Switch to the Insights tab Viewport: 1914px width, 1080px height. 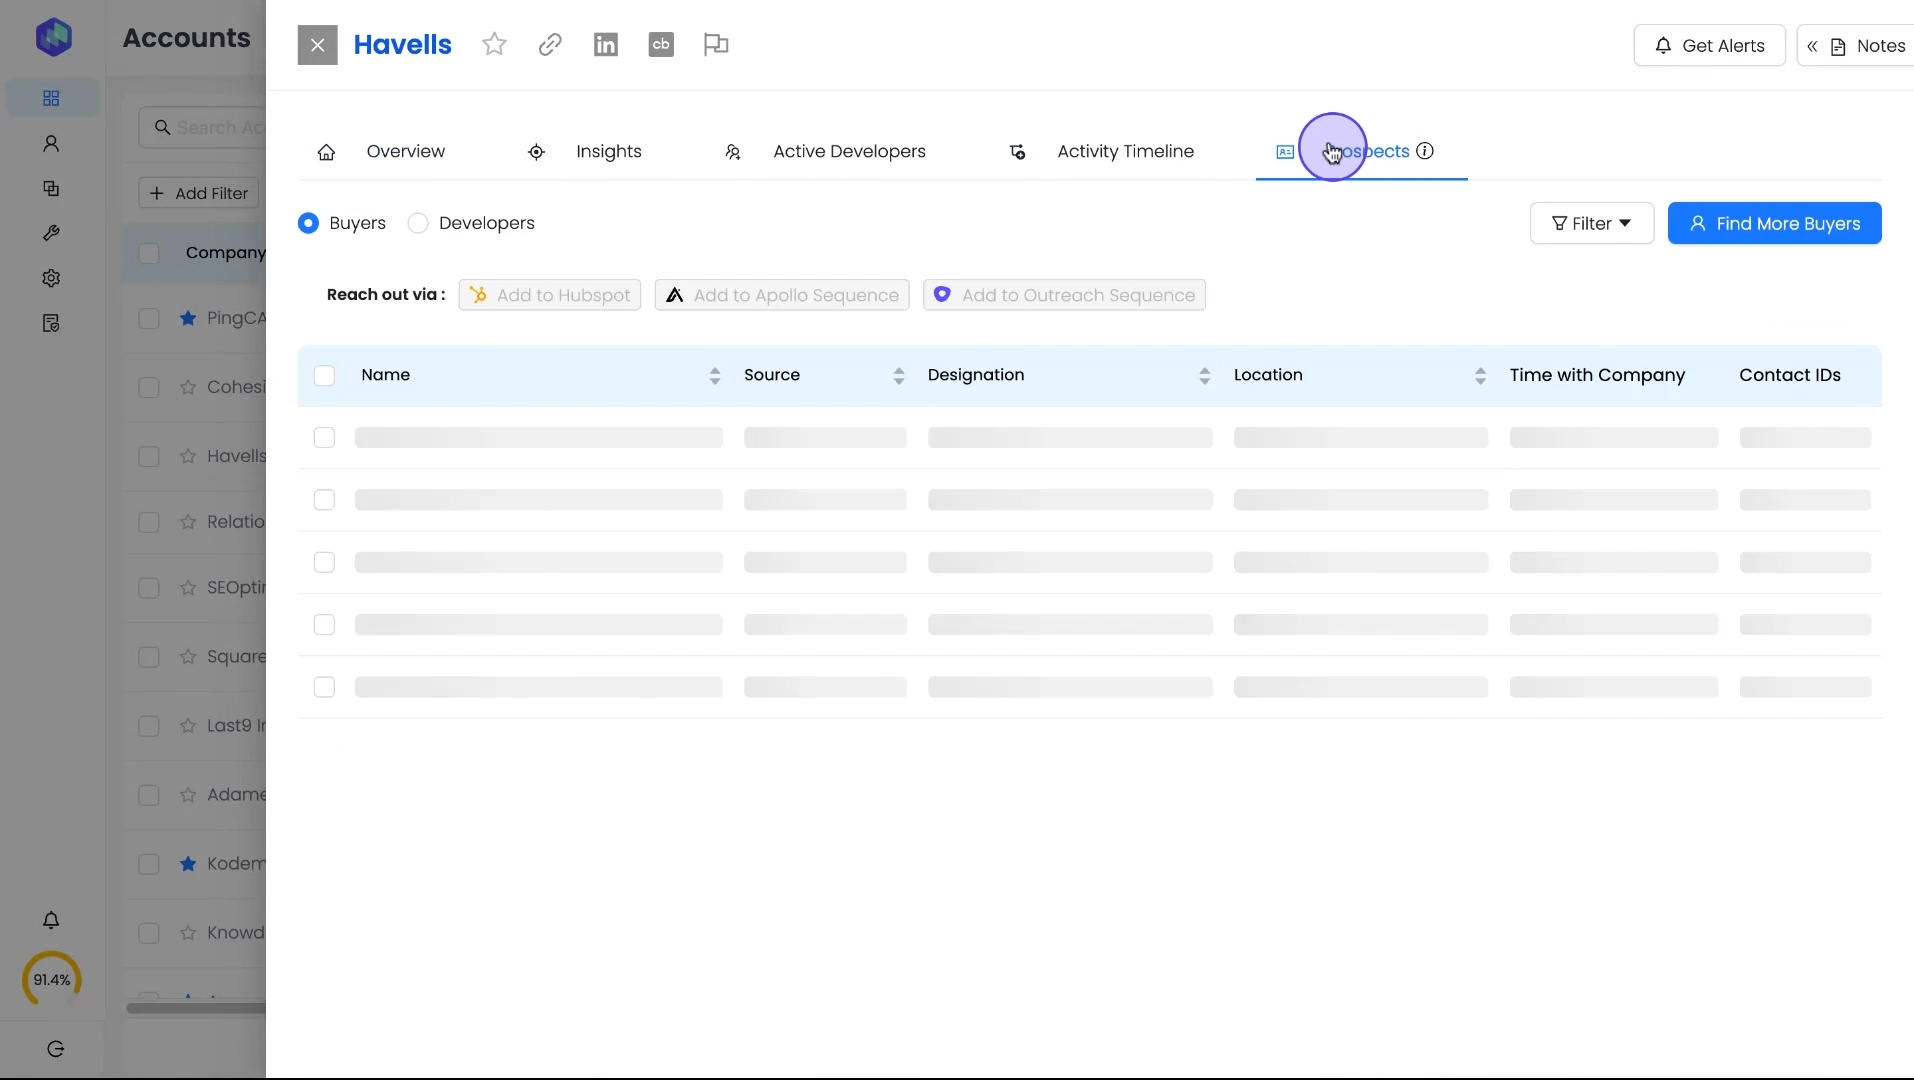point(608,152)
